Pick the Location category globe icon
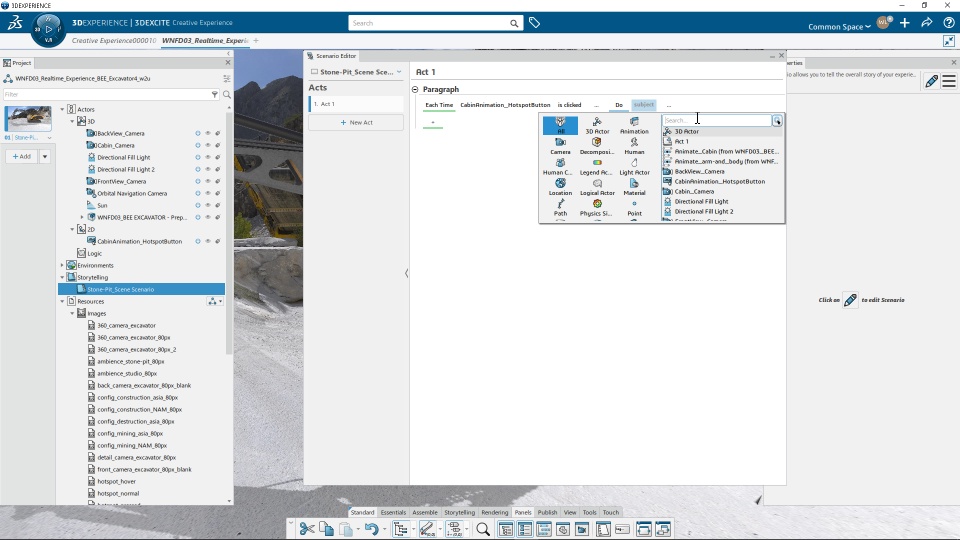This screenshot has height=540, width=960. 560,183
